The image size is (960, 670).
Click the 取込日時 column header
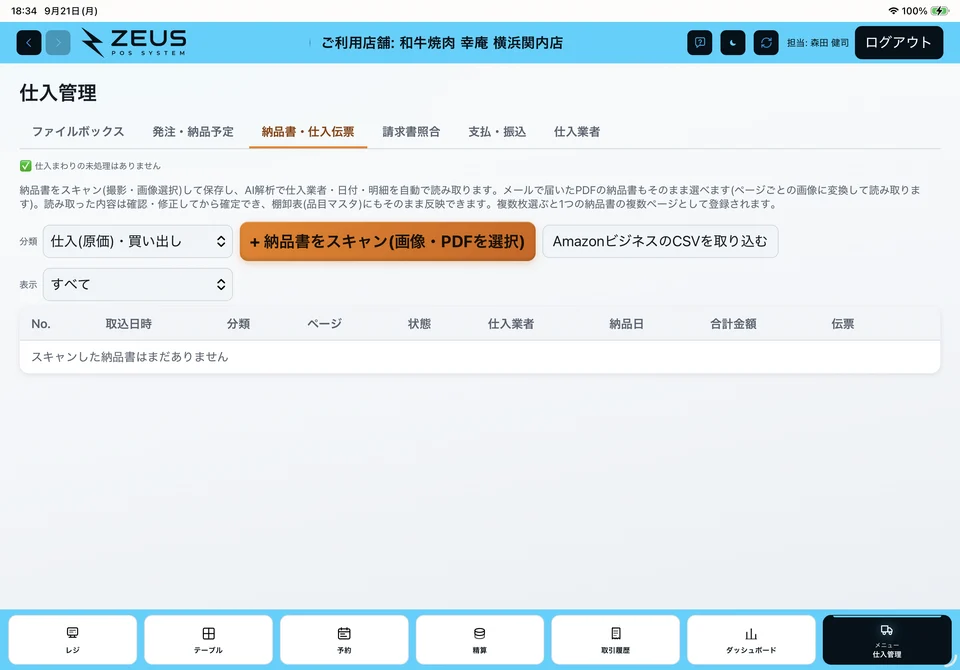point(129,324)
